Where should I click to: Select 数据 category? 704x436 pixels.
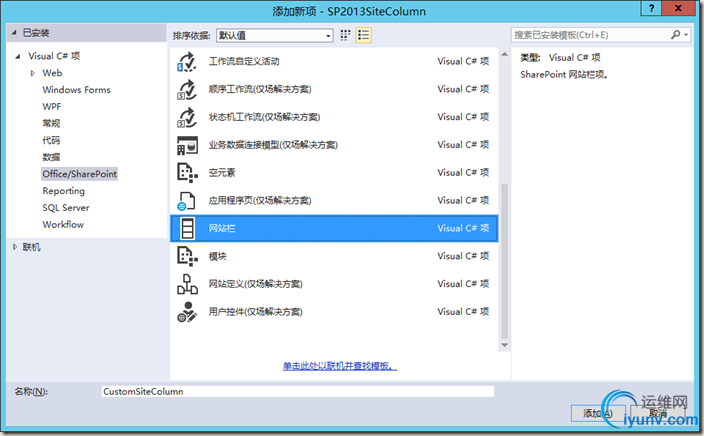pyautogui.click(x=51, y=157)
